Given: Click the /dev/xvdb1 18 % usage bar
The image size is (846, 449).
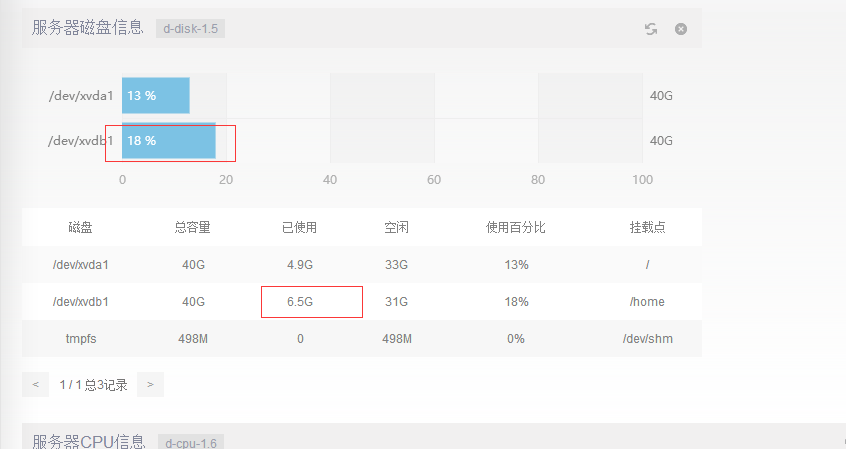Looking at the screenshot, I should (x=168, y=141).
